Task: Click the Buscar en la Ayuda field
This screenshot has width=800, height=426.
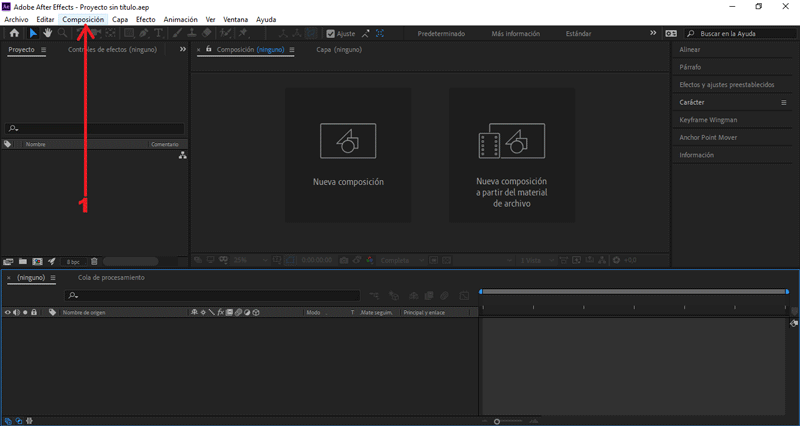Action: [742, 33]
